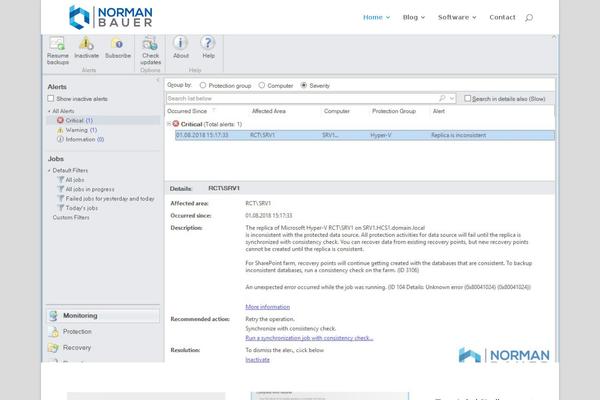Switch to the Monitoring workspace
This screenshot has height=400, width=600.
(x=103, y=316)
